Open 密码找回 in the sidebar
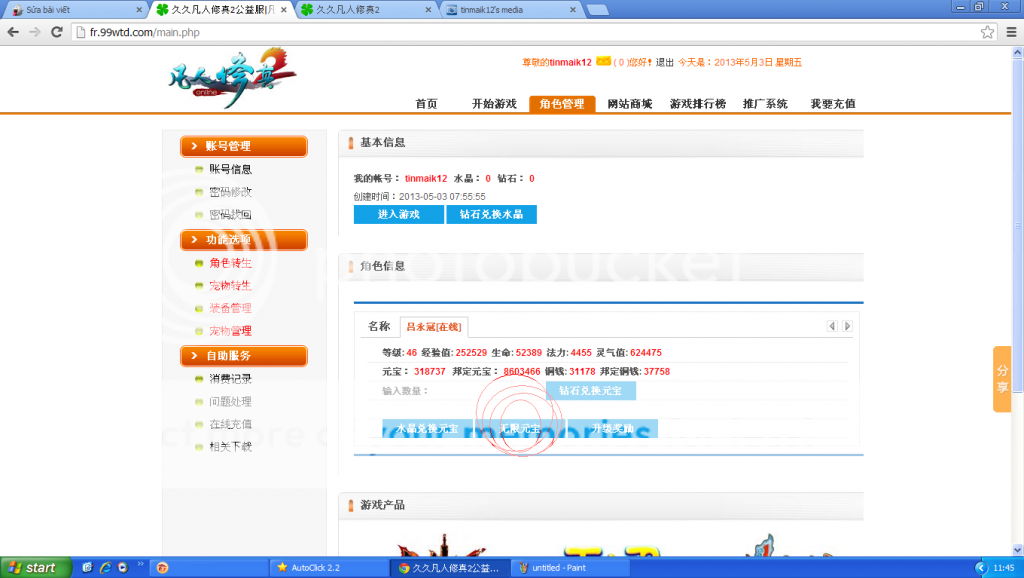The width and height of the screenshot is (1024, 578). pyautogui.click(x=230, y=214)
